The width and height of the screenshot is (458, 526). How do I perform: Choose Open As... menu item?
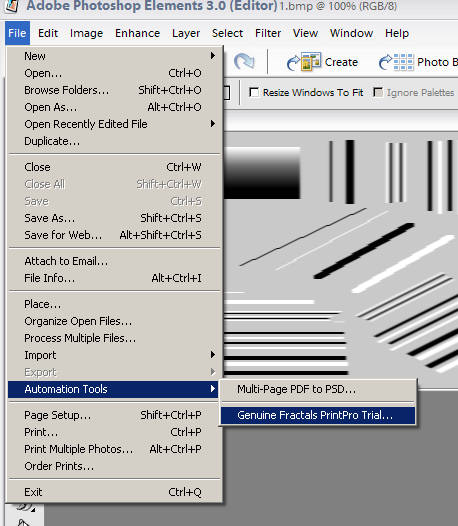114,107
